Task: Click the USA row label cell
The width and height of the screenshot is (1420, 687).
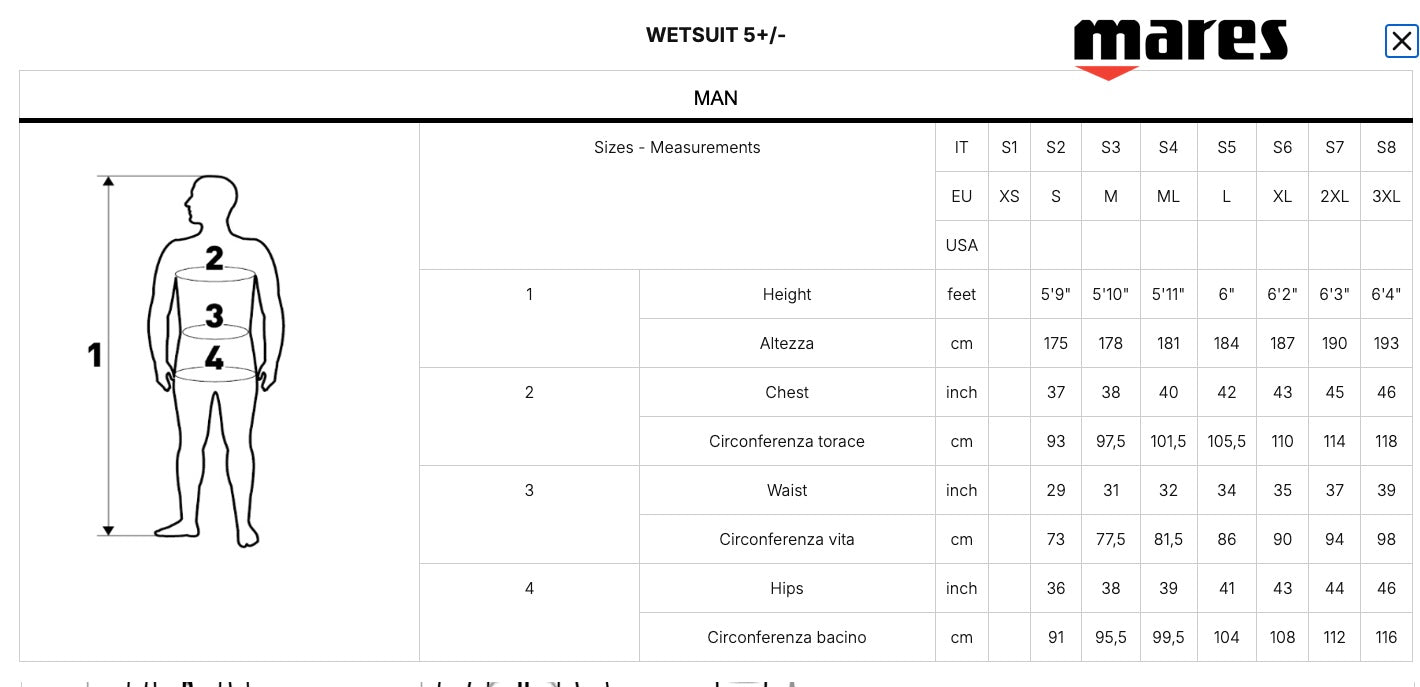Action: click(961, 245)
